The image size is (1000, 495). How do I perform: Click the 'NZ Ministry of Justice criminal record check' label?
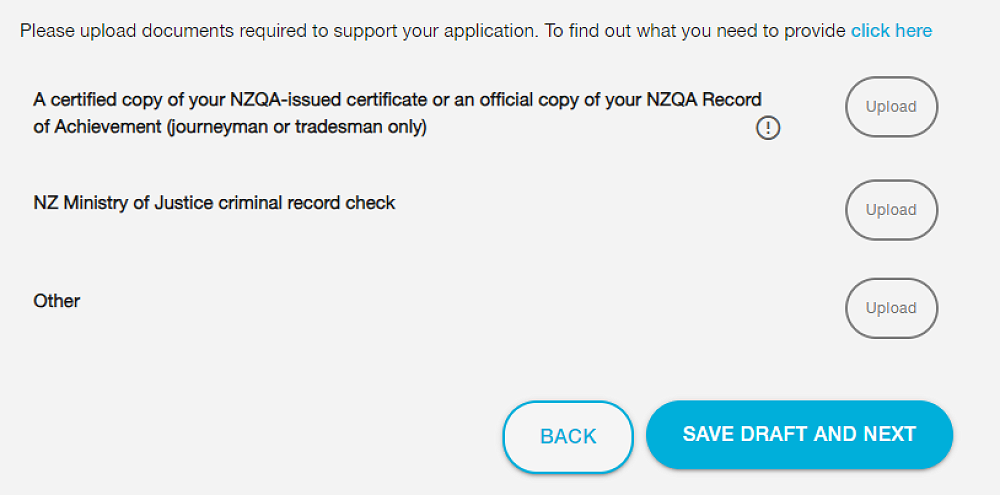pyautogui.click(x=214, y=203)
